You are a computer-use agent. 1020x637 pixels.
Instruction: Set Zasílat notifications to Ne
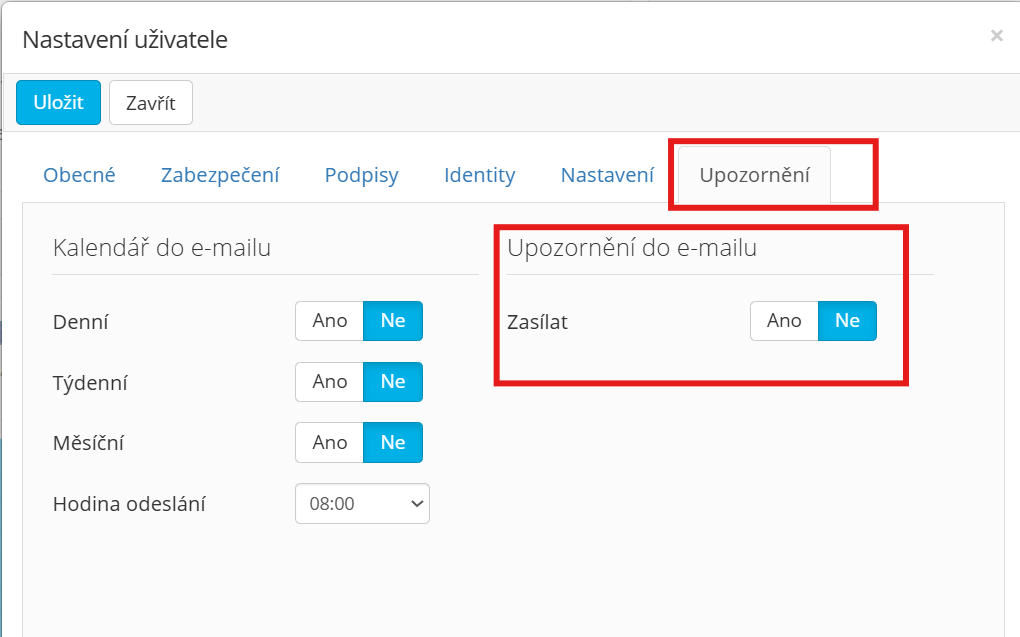(847, 321)
